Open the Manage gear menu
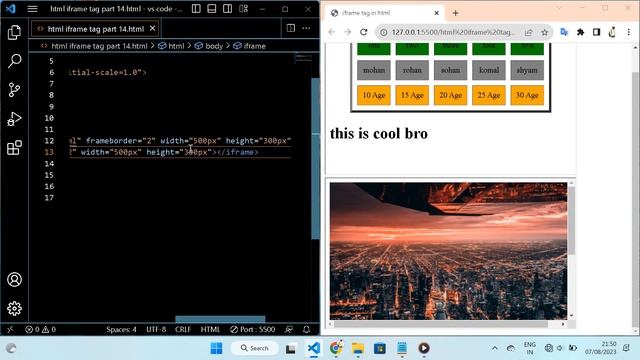The height and width of the screenshot is (360, 640). 14,309
